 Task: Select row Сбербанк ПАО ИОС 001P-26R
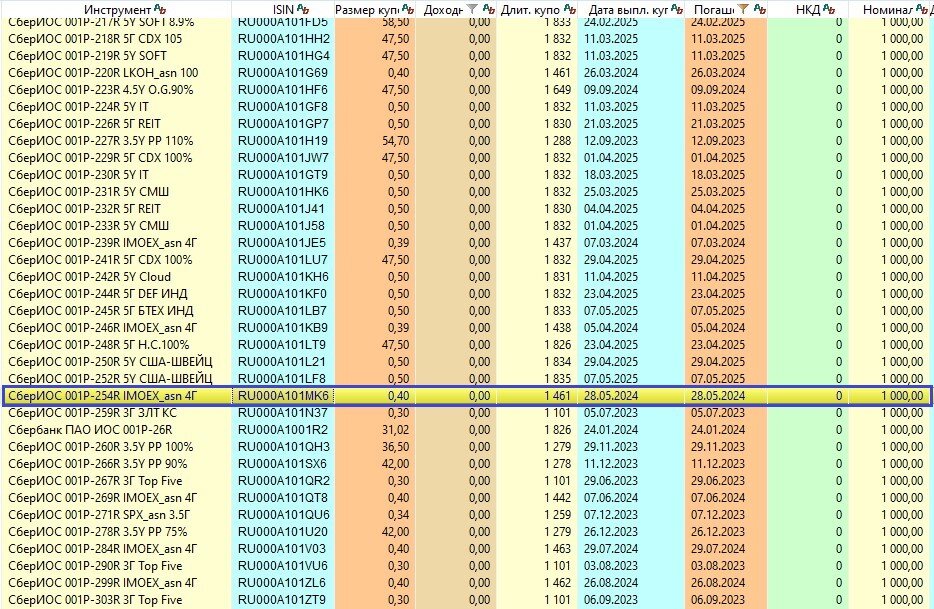click(467, 430)
